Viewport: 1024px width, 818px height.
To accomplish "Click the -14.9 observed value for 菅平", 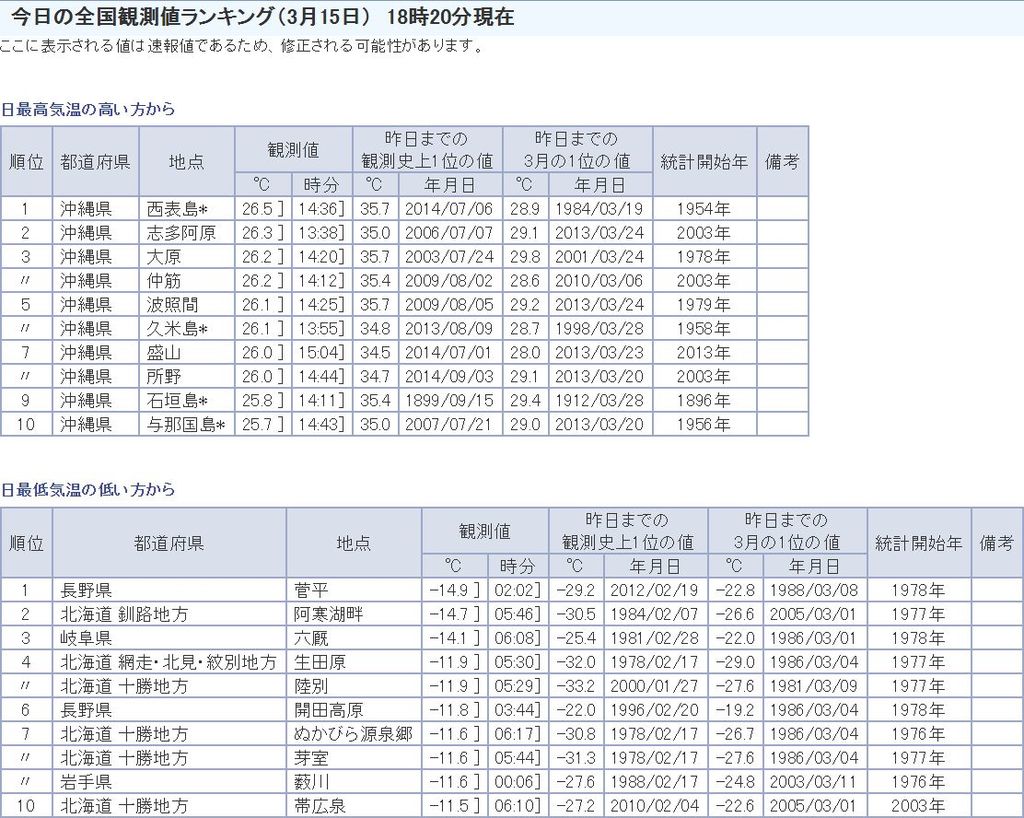I will [x=450, y=590].
